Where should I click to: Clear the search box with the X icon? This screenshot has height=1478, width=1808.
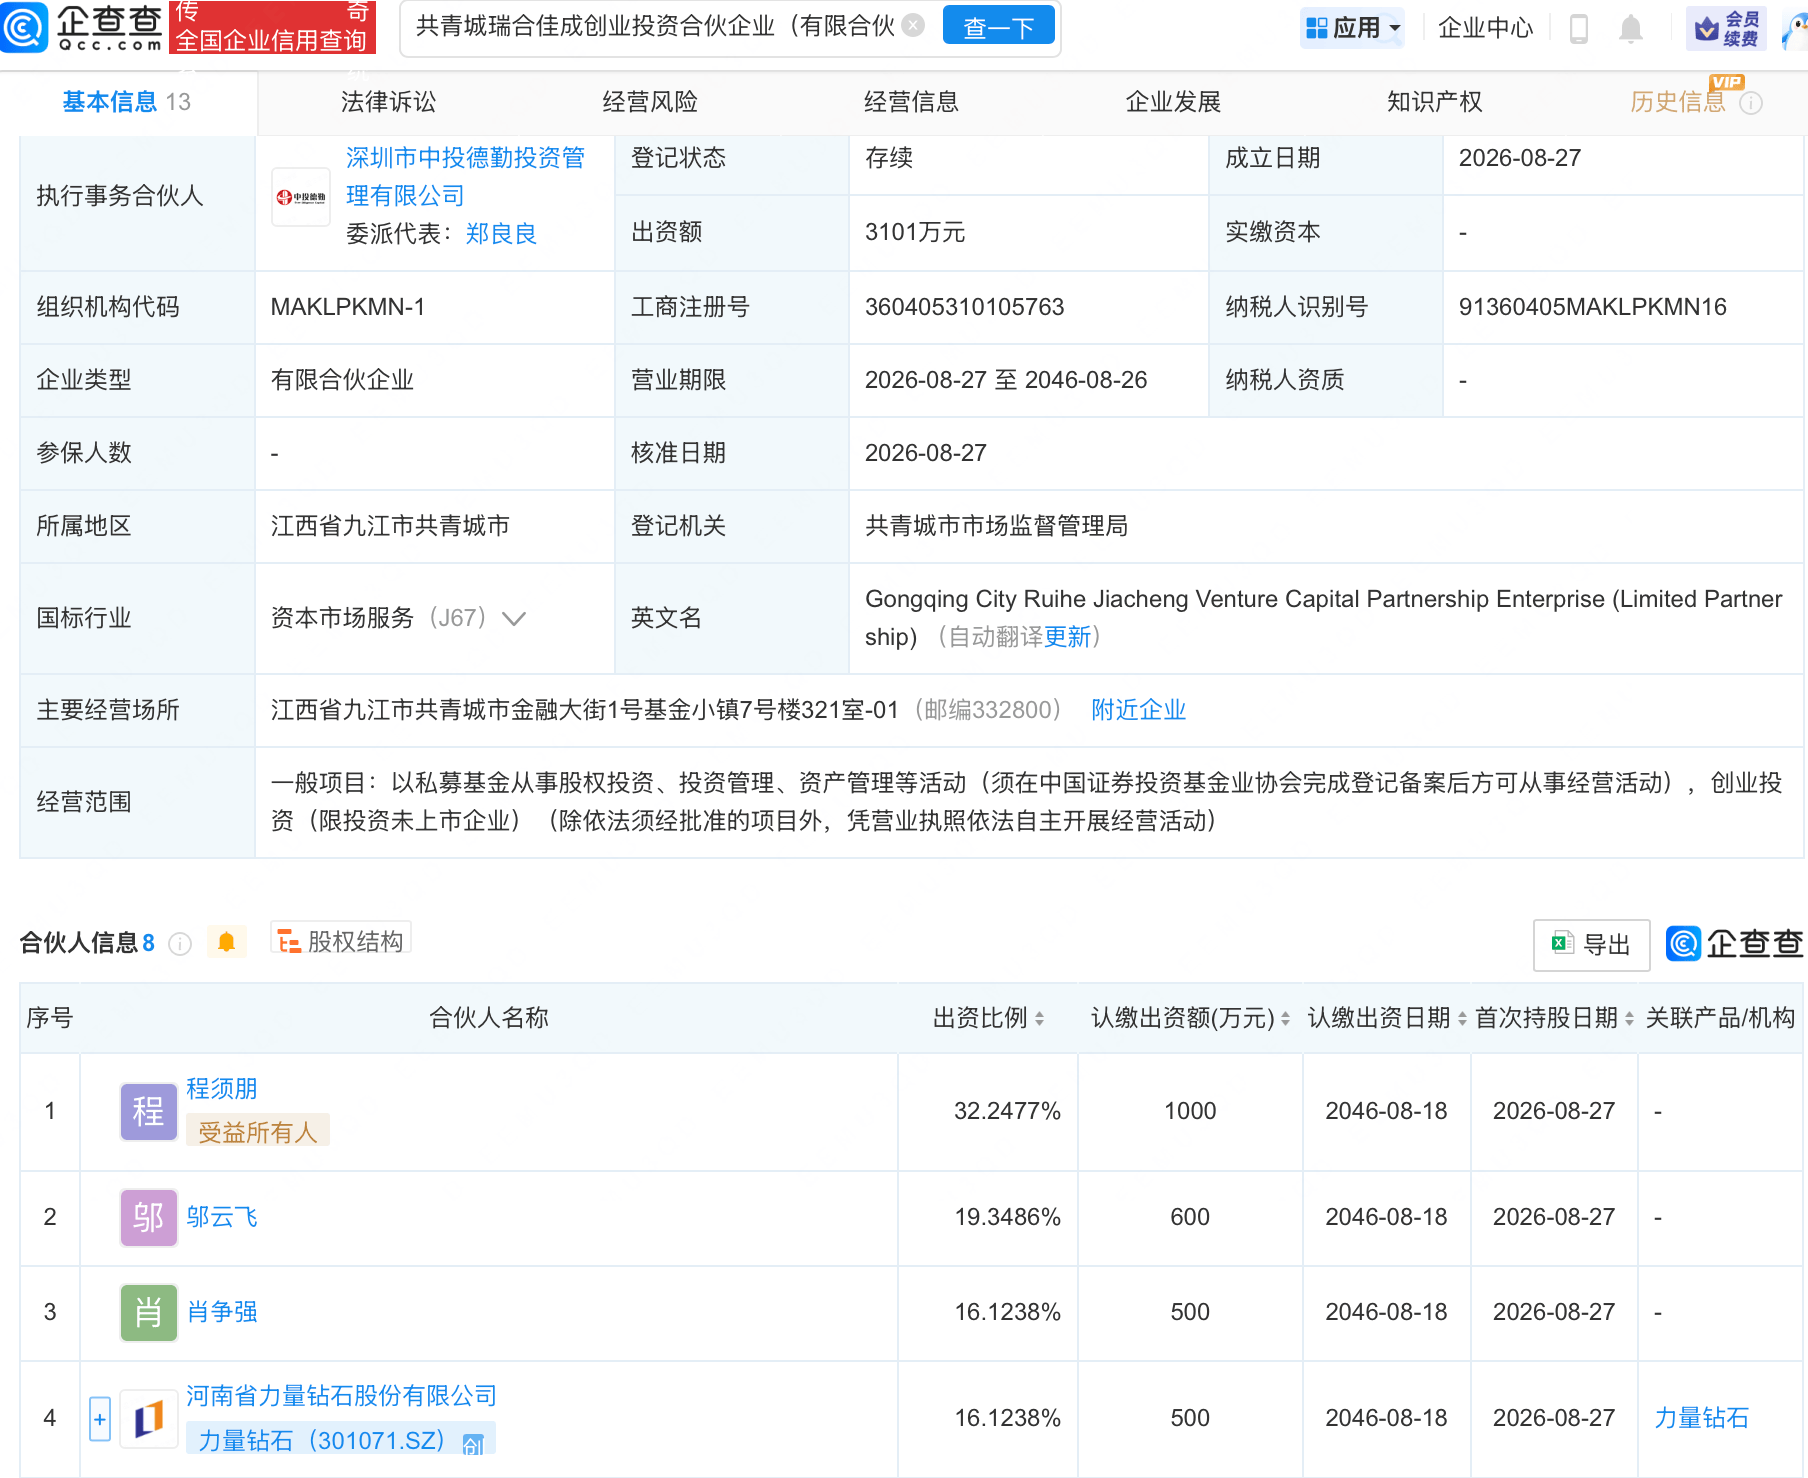[x=913, y=25]
